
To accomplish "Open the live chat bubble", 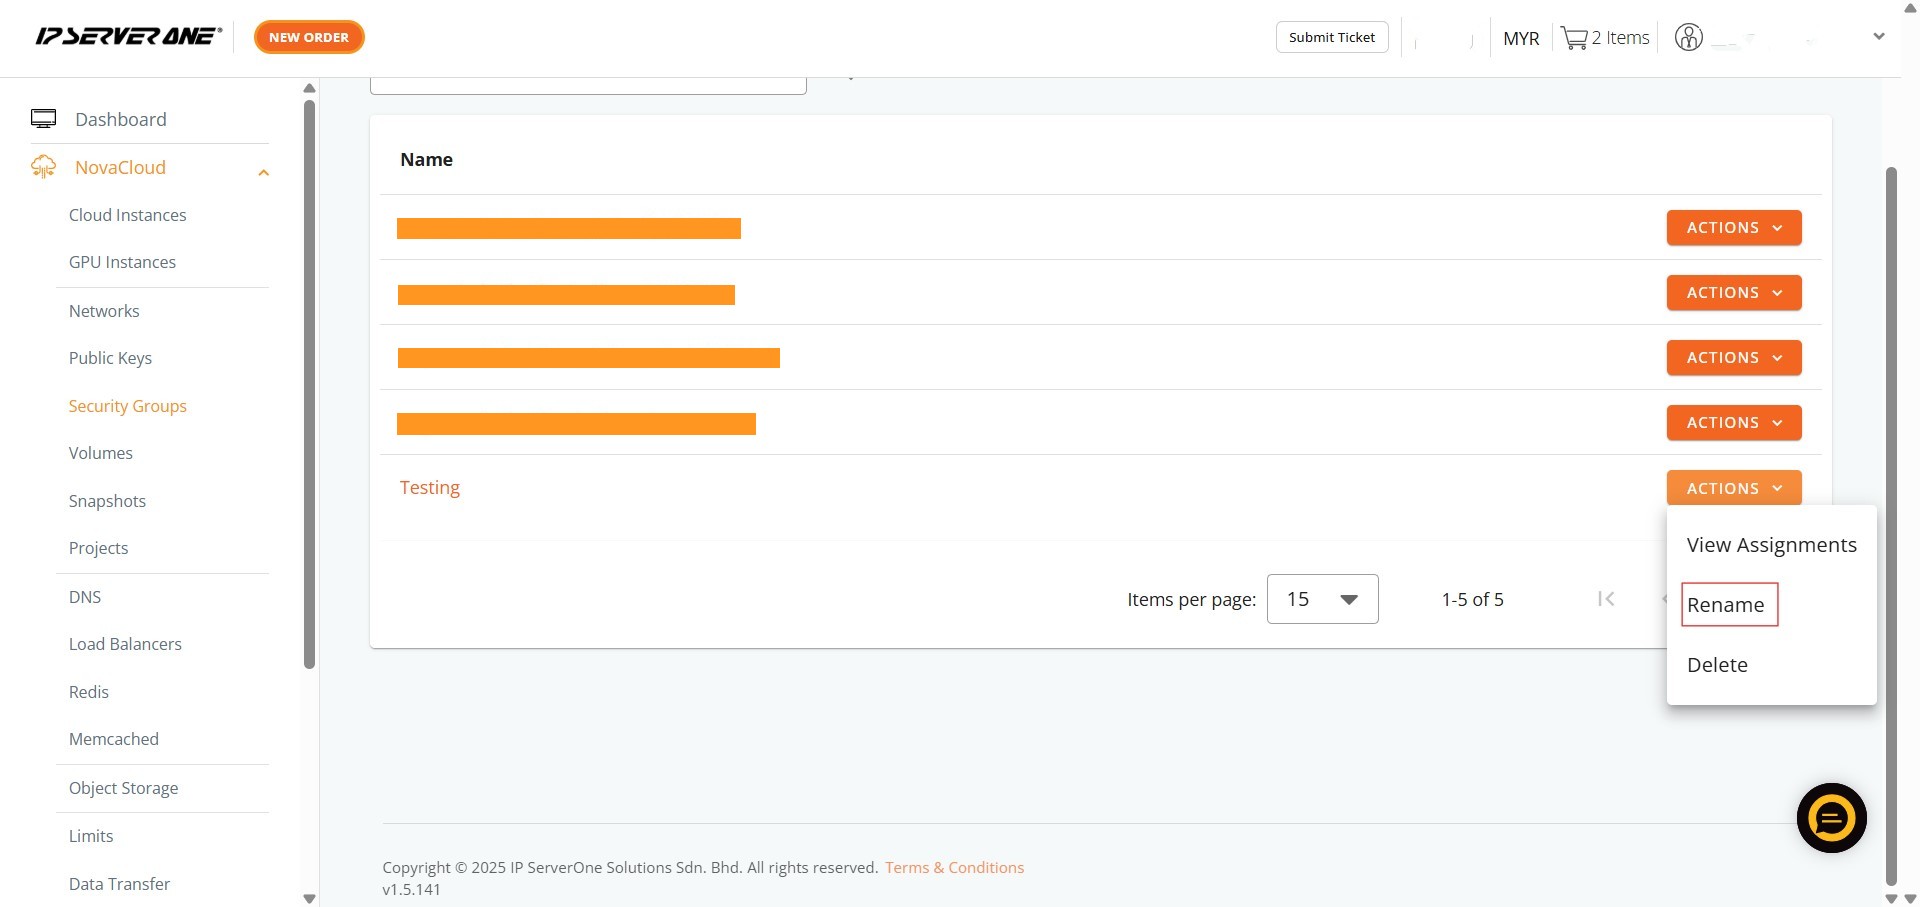I will (1831, 818).
